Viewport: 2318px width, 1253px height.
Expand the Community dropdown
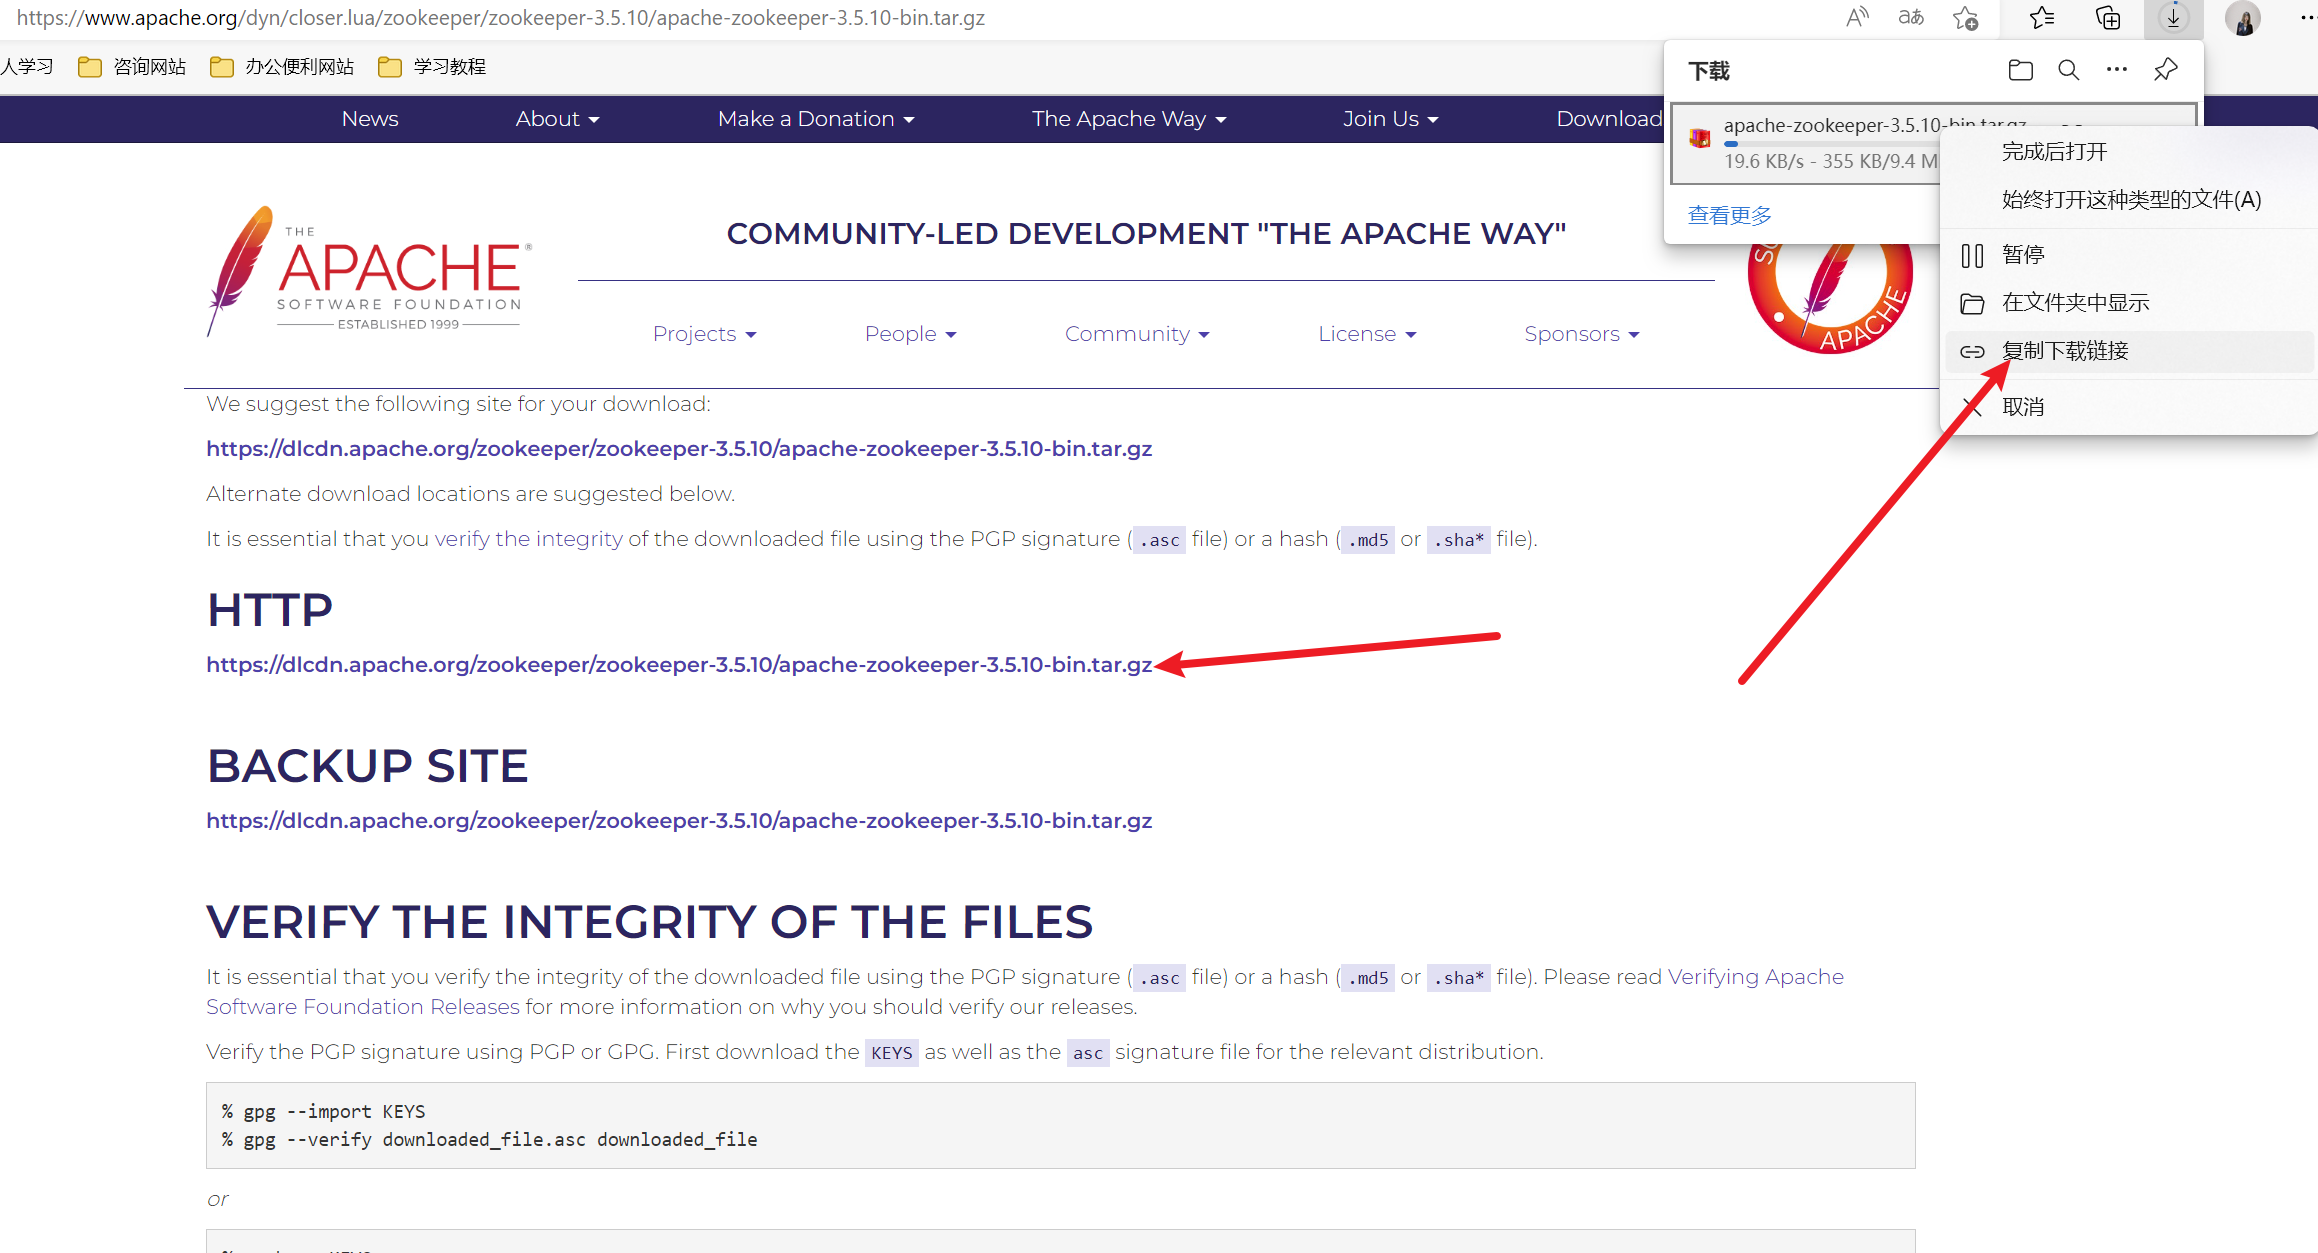coord(1137,334)
